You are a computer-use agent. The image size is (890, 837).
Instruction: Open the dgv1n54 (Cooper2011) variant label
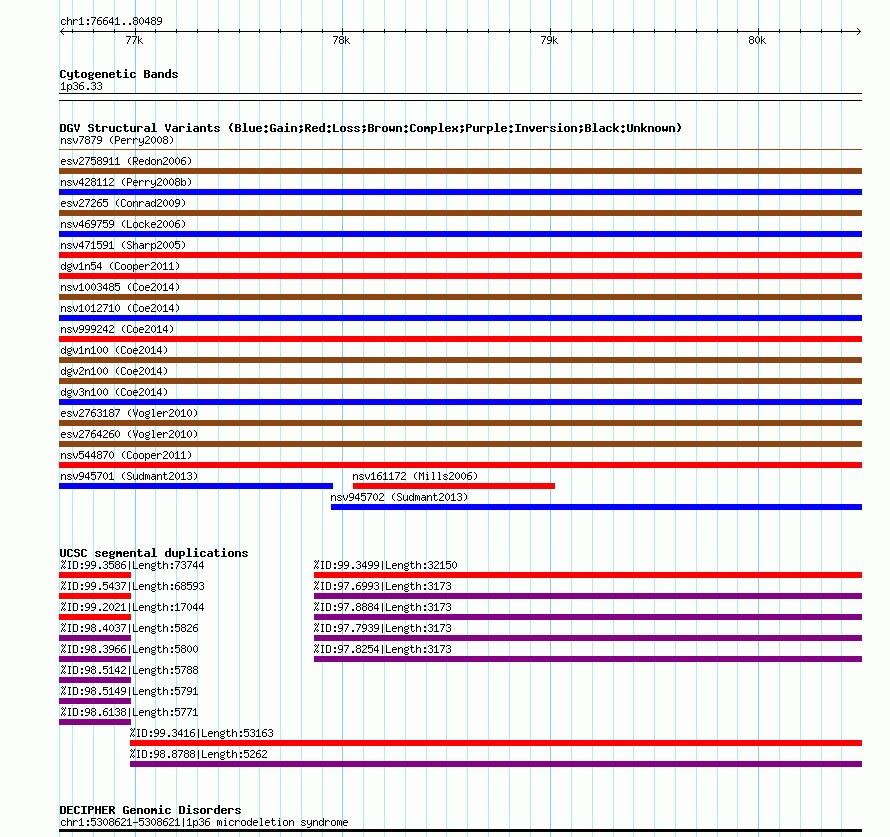click(120, 266)
